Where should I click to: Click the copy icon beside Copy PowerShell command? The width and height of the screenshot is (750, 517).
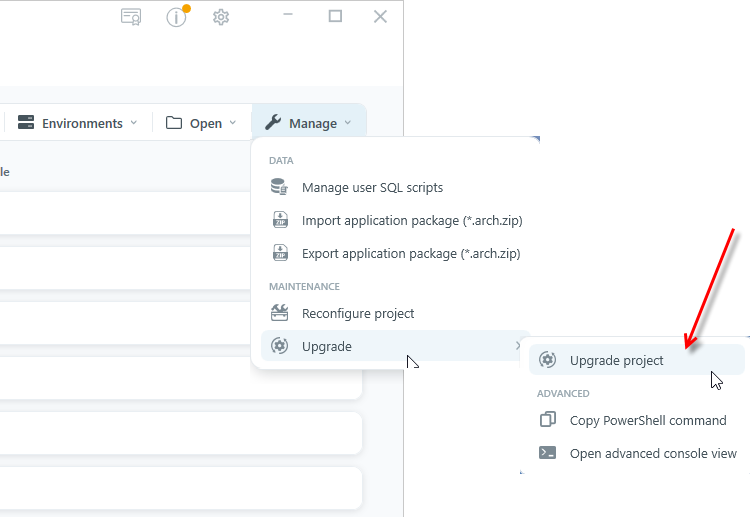pyautogui.click(x=548, y=419)
